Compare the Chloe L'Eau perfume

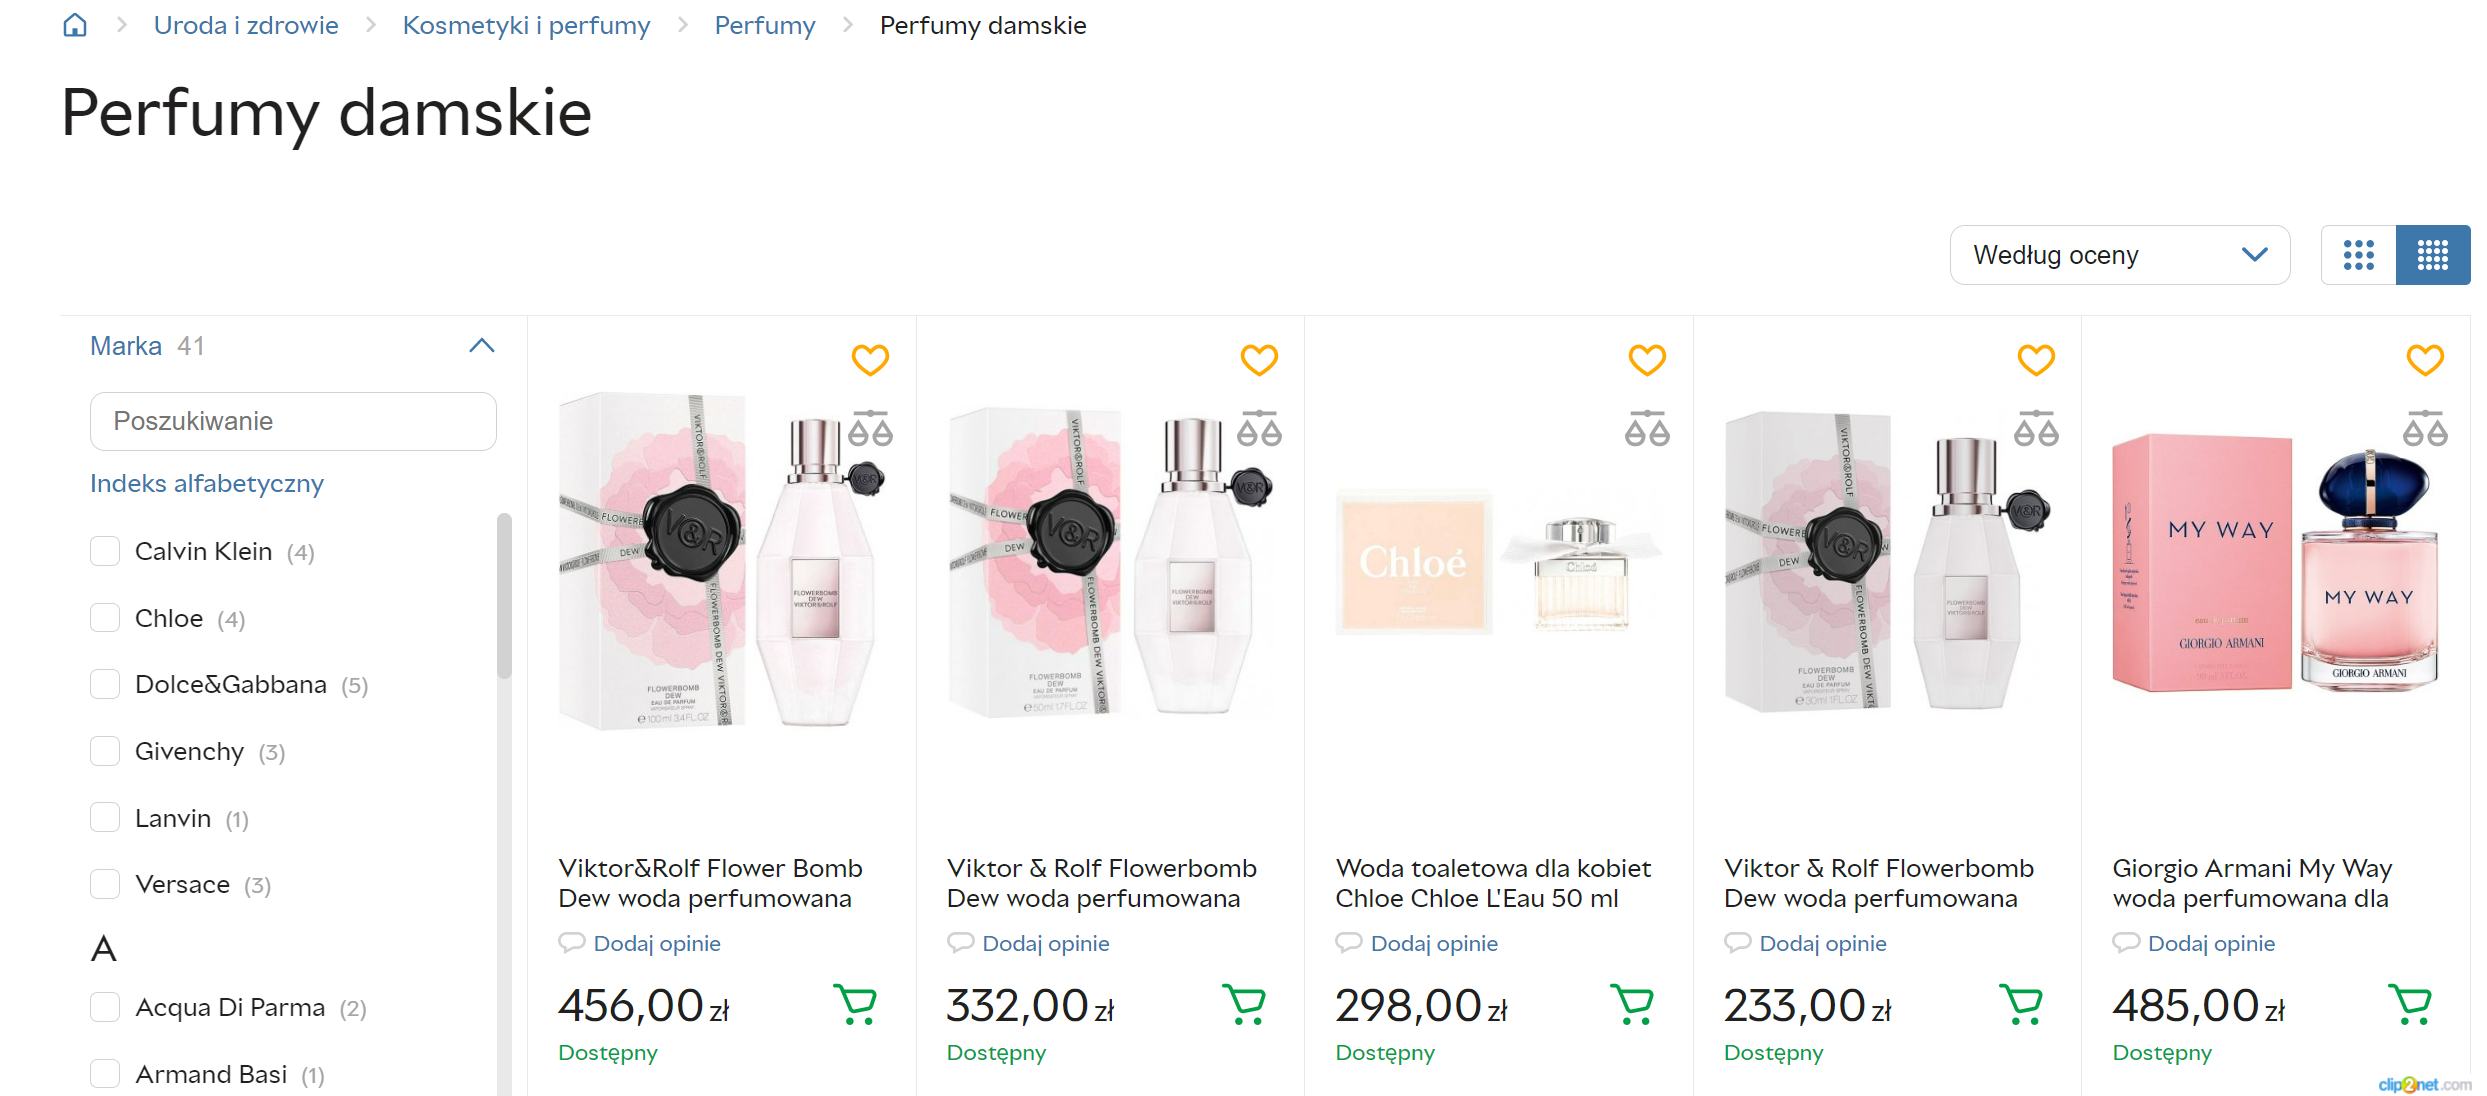1647,429
